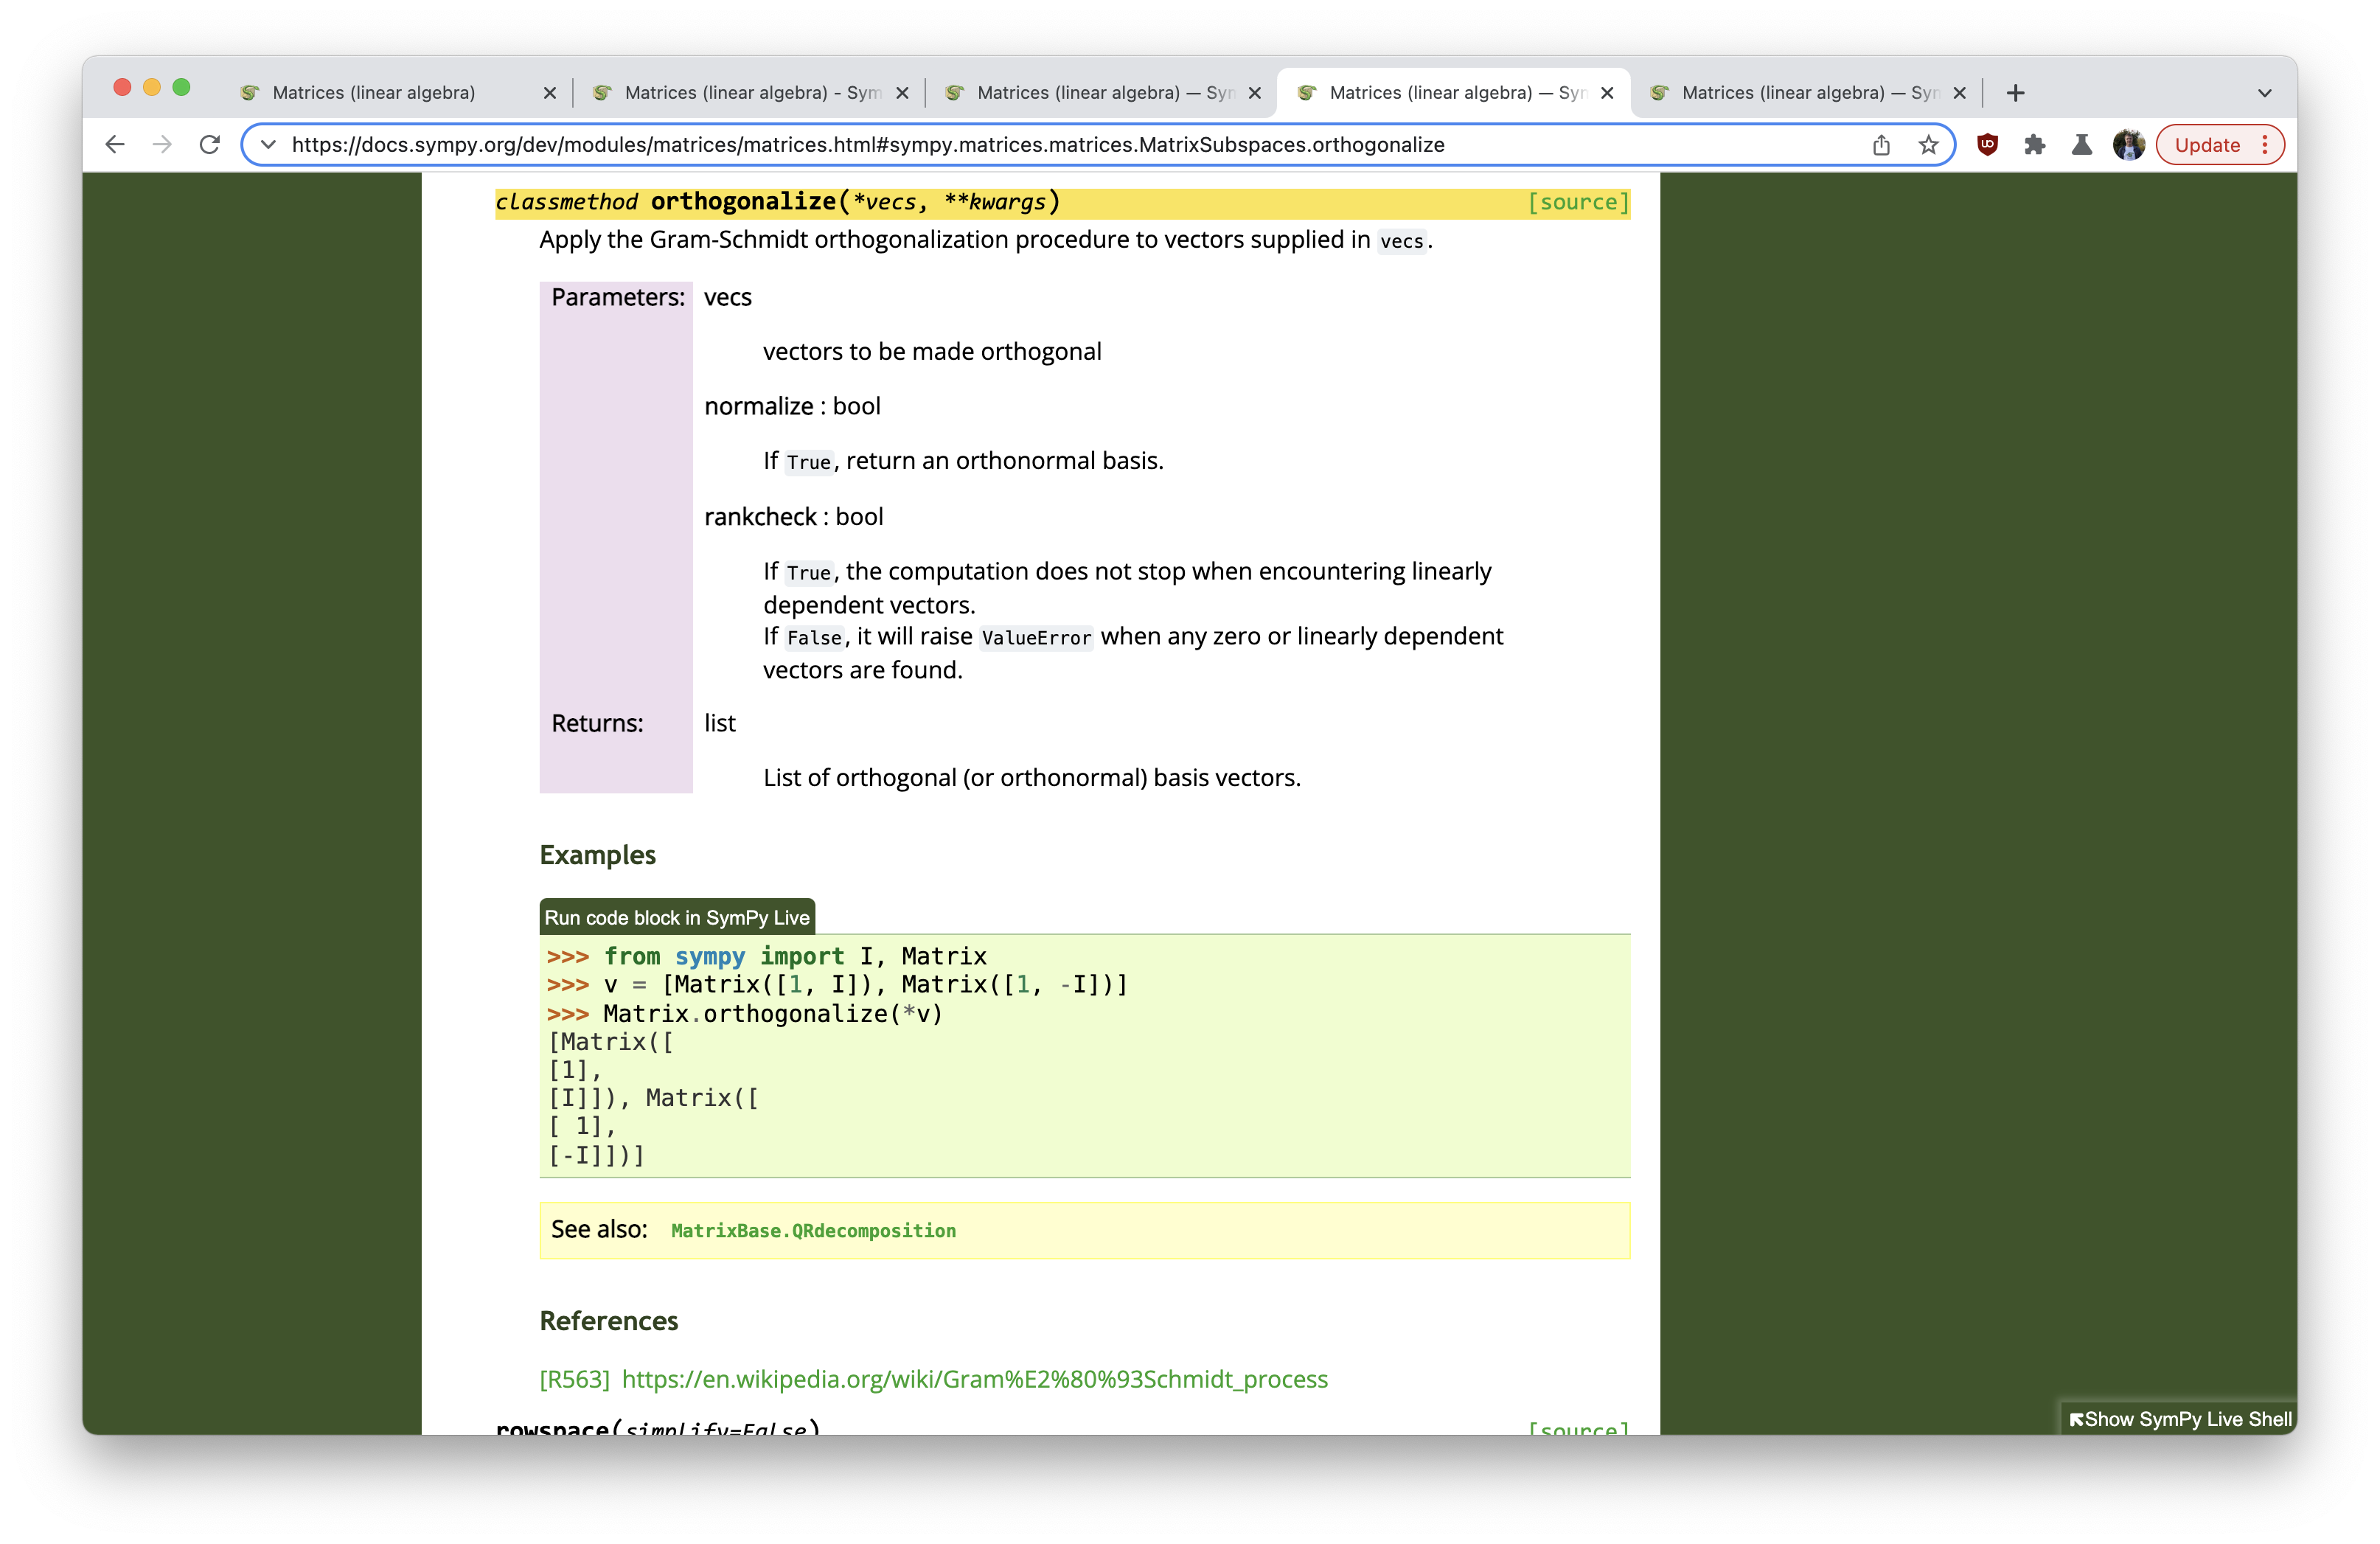Open the share icon in the address bar

[x=1881, y=144]
